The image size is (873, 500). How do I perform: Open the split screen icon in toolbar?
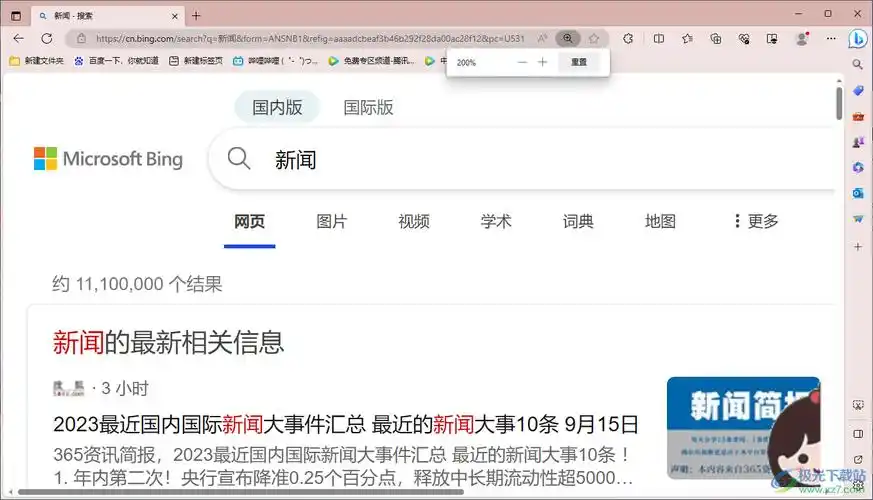[658, 39]
